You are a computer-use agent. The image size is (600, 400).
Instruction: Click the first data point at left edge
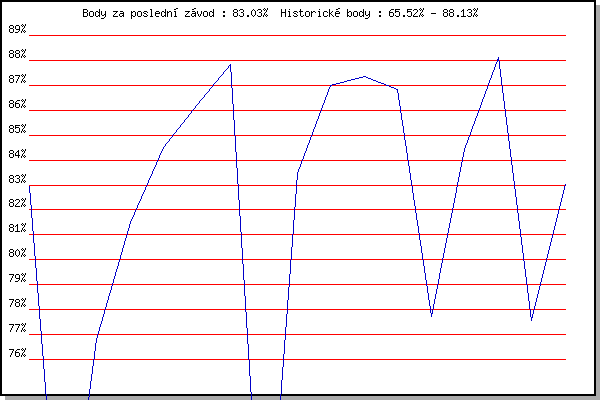[x=30, y=185]
